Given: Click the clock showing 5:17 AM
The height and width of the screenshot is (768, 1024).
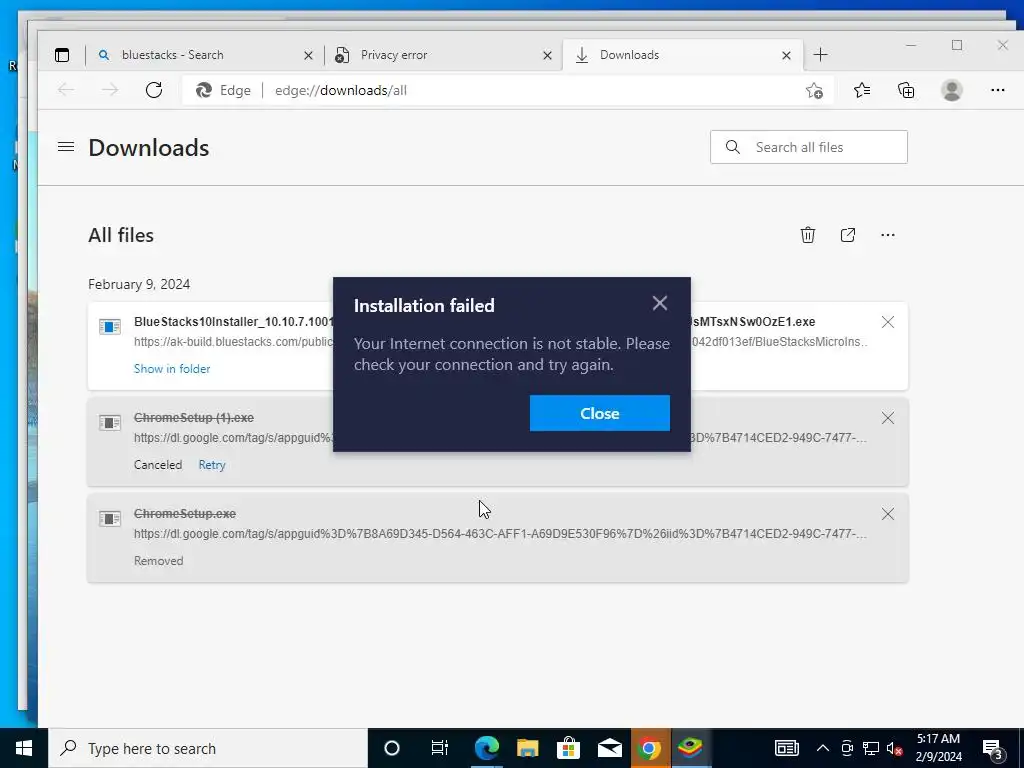Looking at the screenshot, I should [x=938, y=739].
